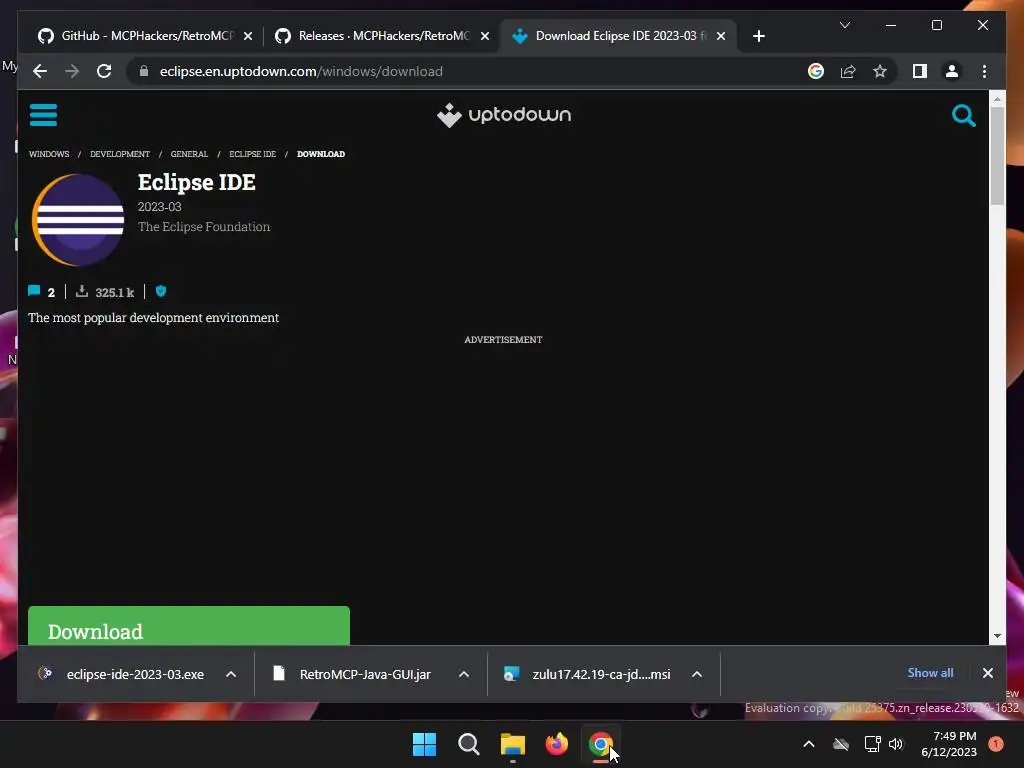Click the address bar URL
Screen dimensions: 1024x768
301,71
